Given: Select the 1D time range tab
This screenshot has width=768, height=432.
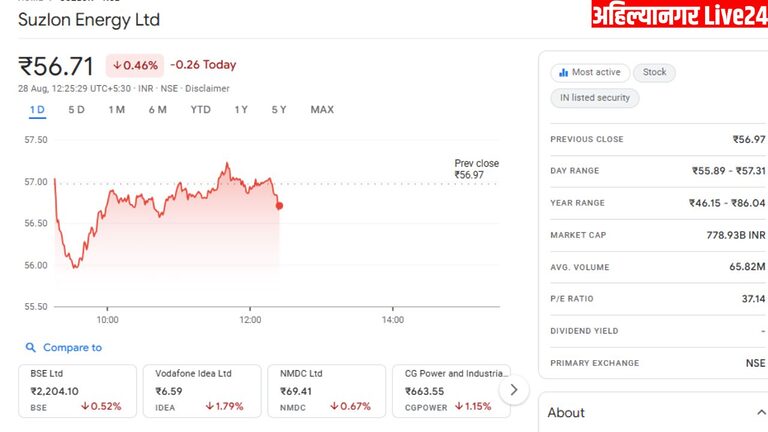Looking at the screenshot, I should pyautogui.click(x=37, y=110).
